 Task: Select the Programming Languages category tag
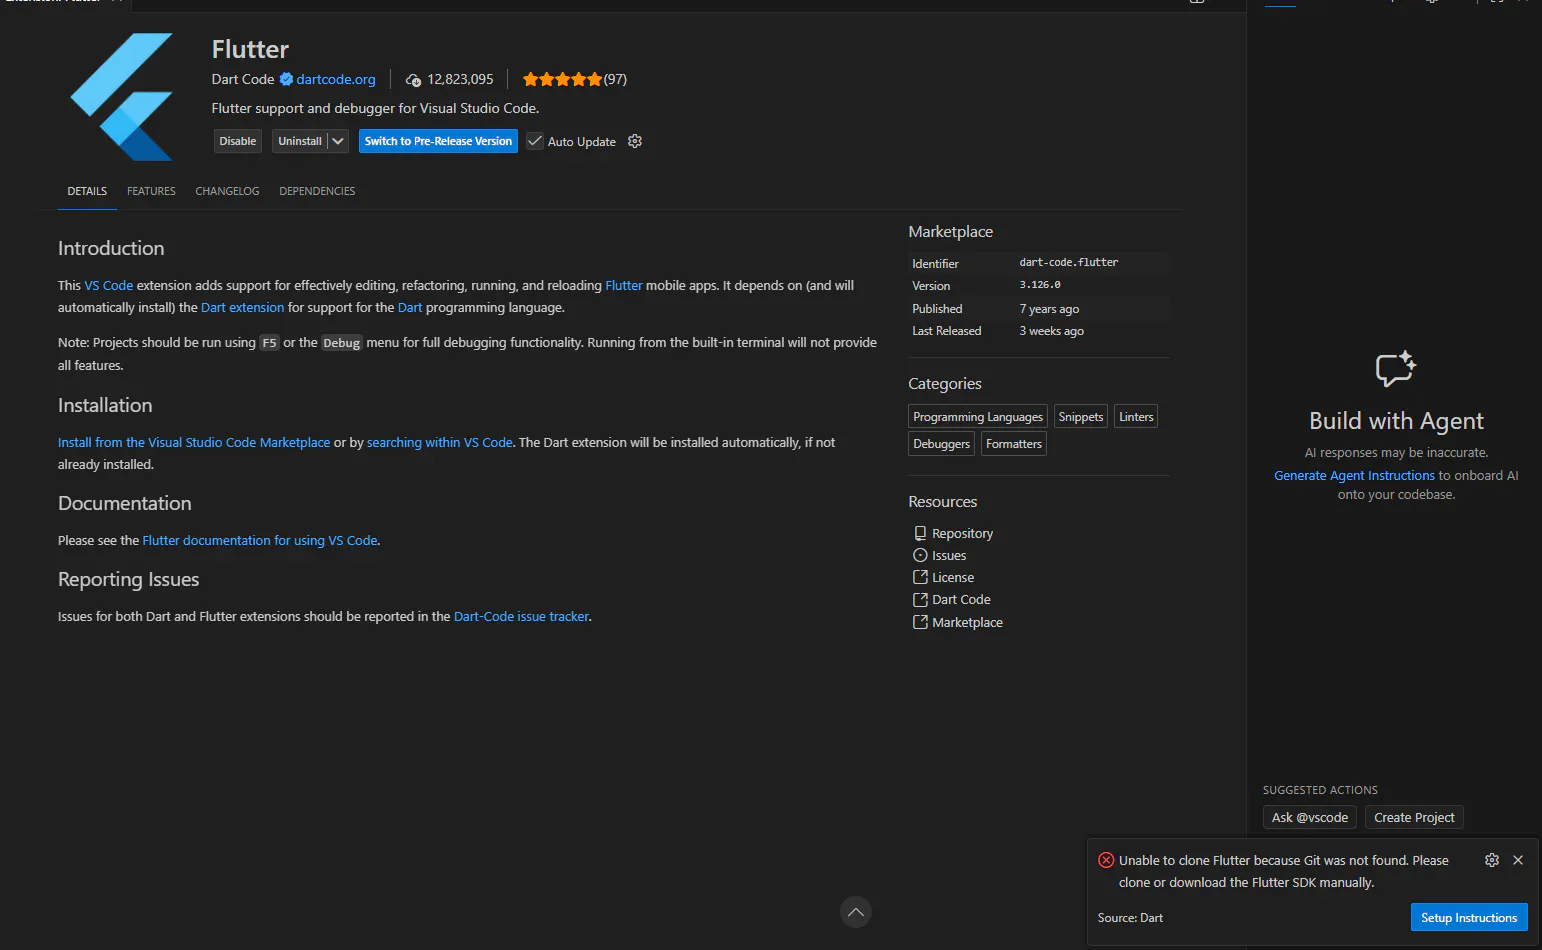[978, 417]
